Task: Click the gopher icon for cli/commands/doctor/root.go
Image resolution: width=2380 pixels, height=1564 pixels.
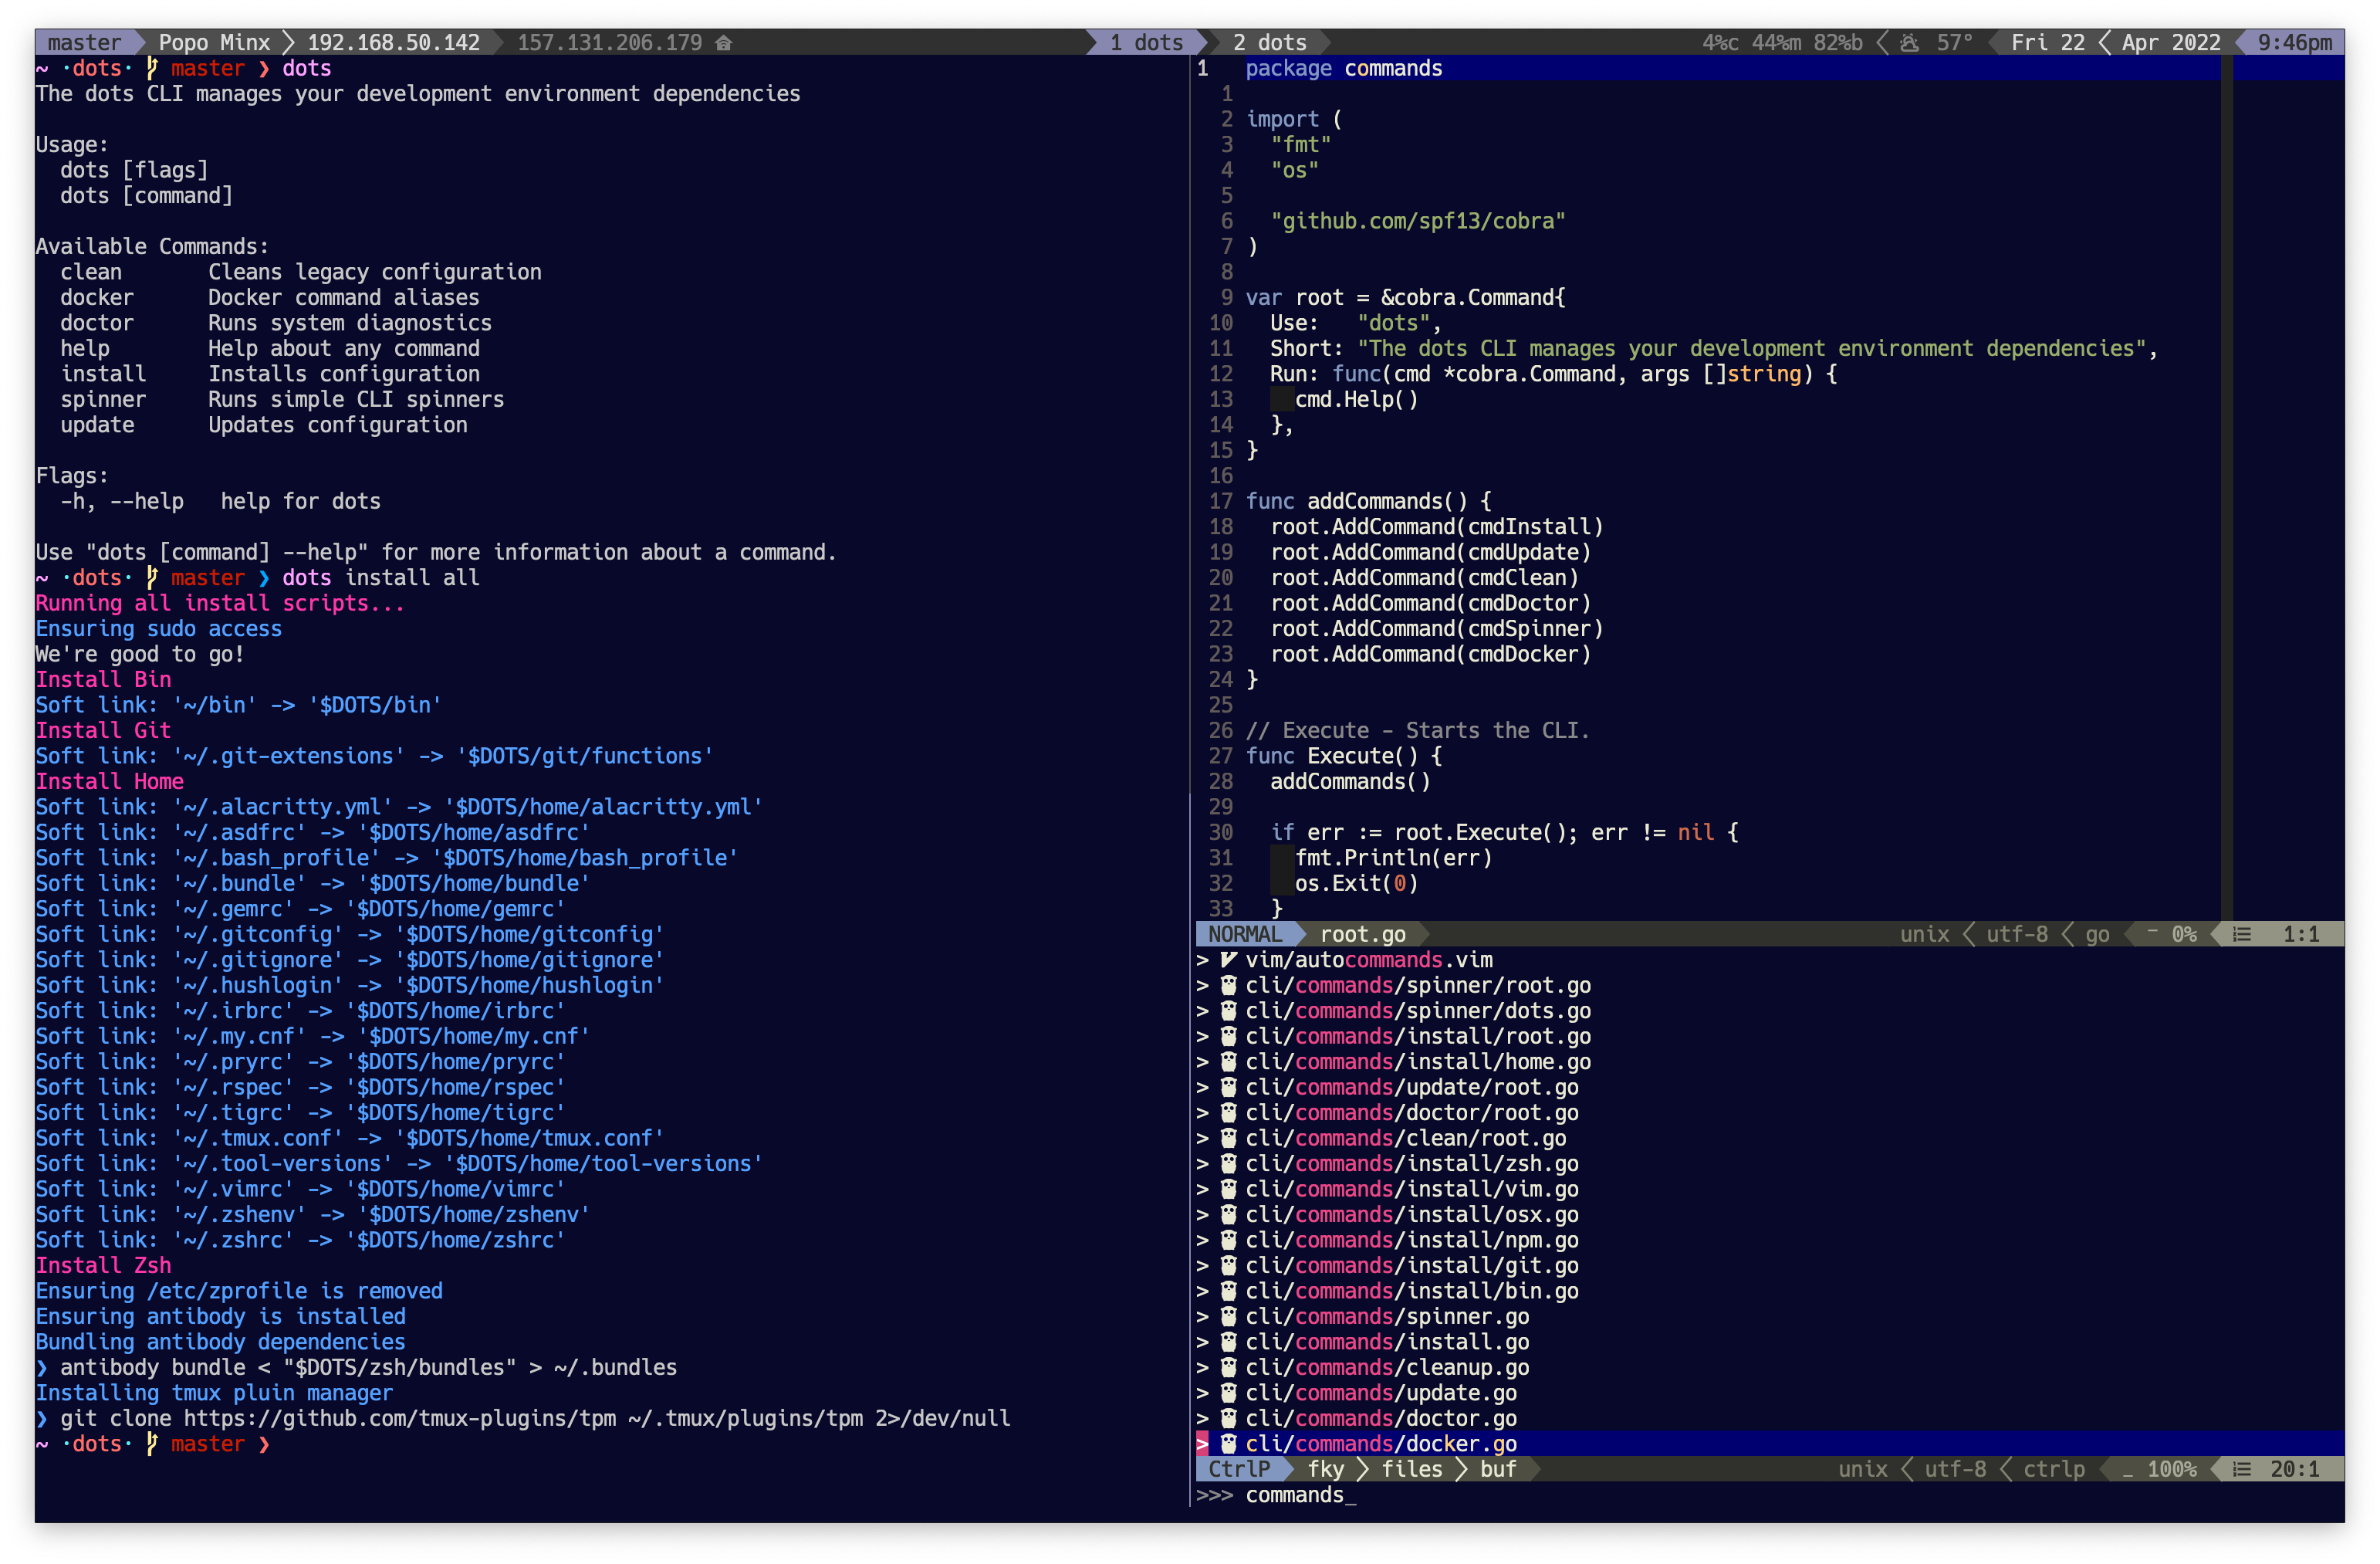Action: click(x=1228, y=1113)
